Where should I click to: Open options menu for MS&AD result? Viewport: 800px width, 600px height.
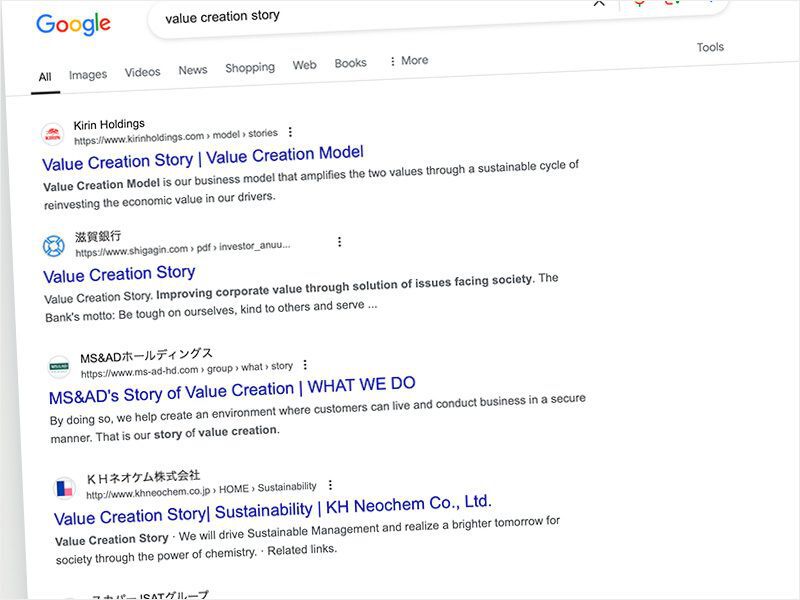point(305,365)
